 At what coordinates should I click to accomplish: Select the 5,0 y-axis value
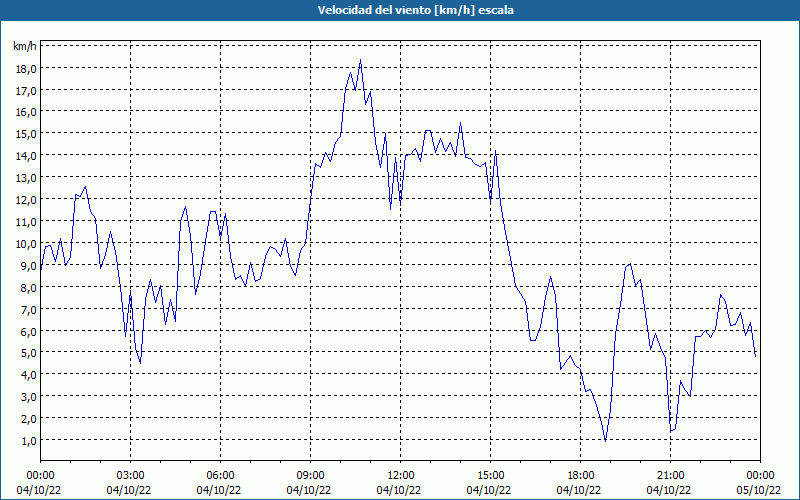point(28,353)
